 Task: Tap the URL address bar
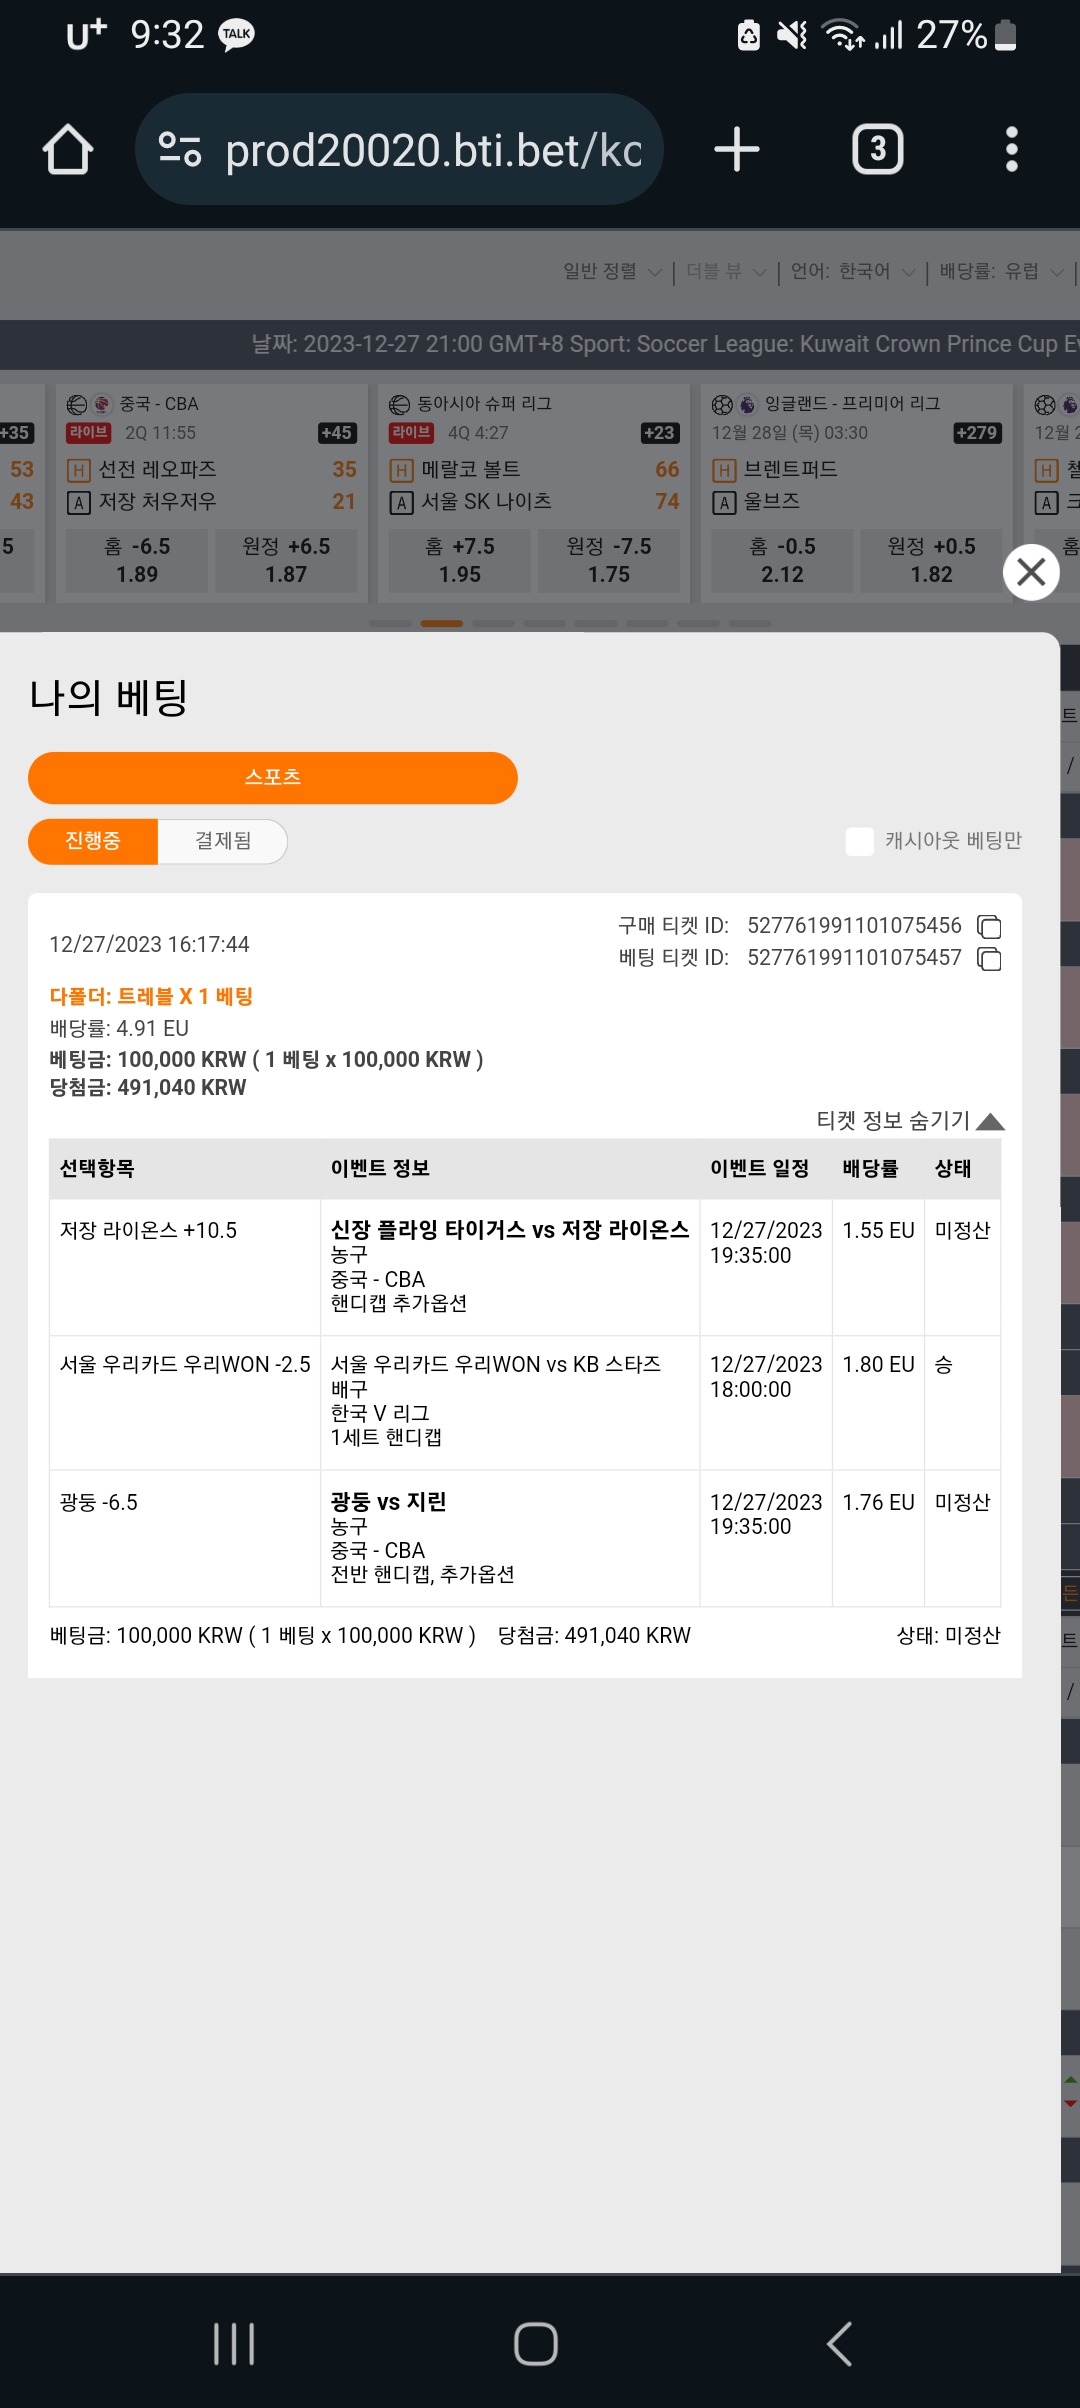pyautogui.click(x=400, y=150)
